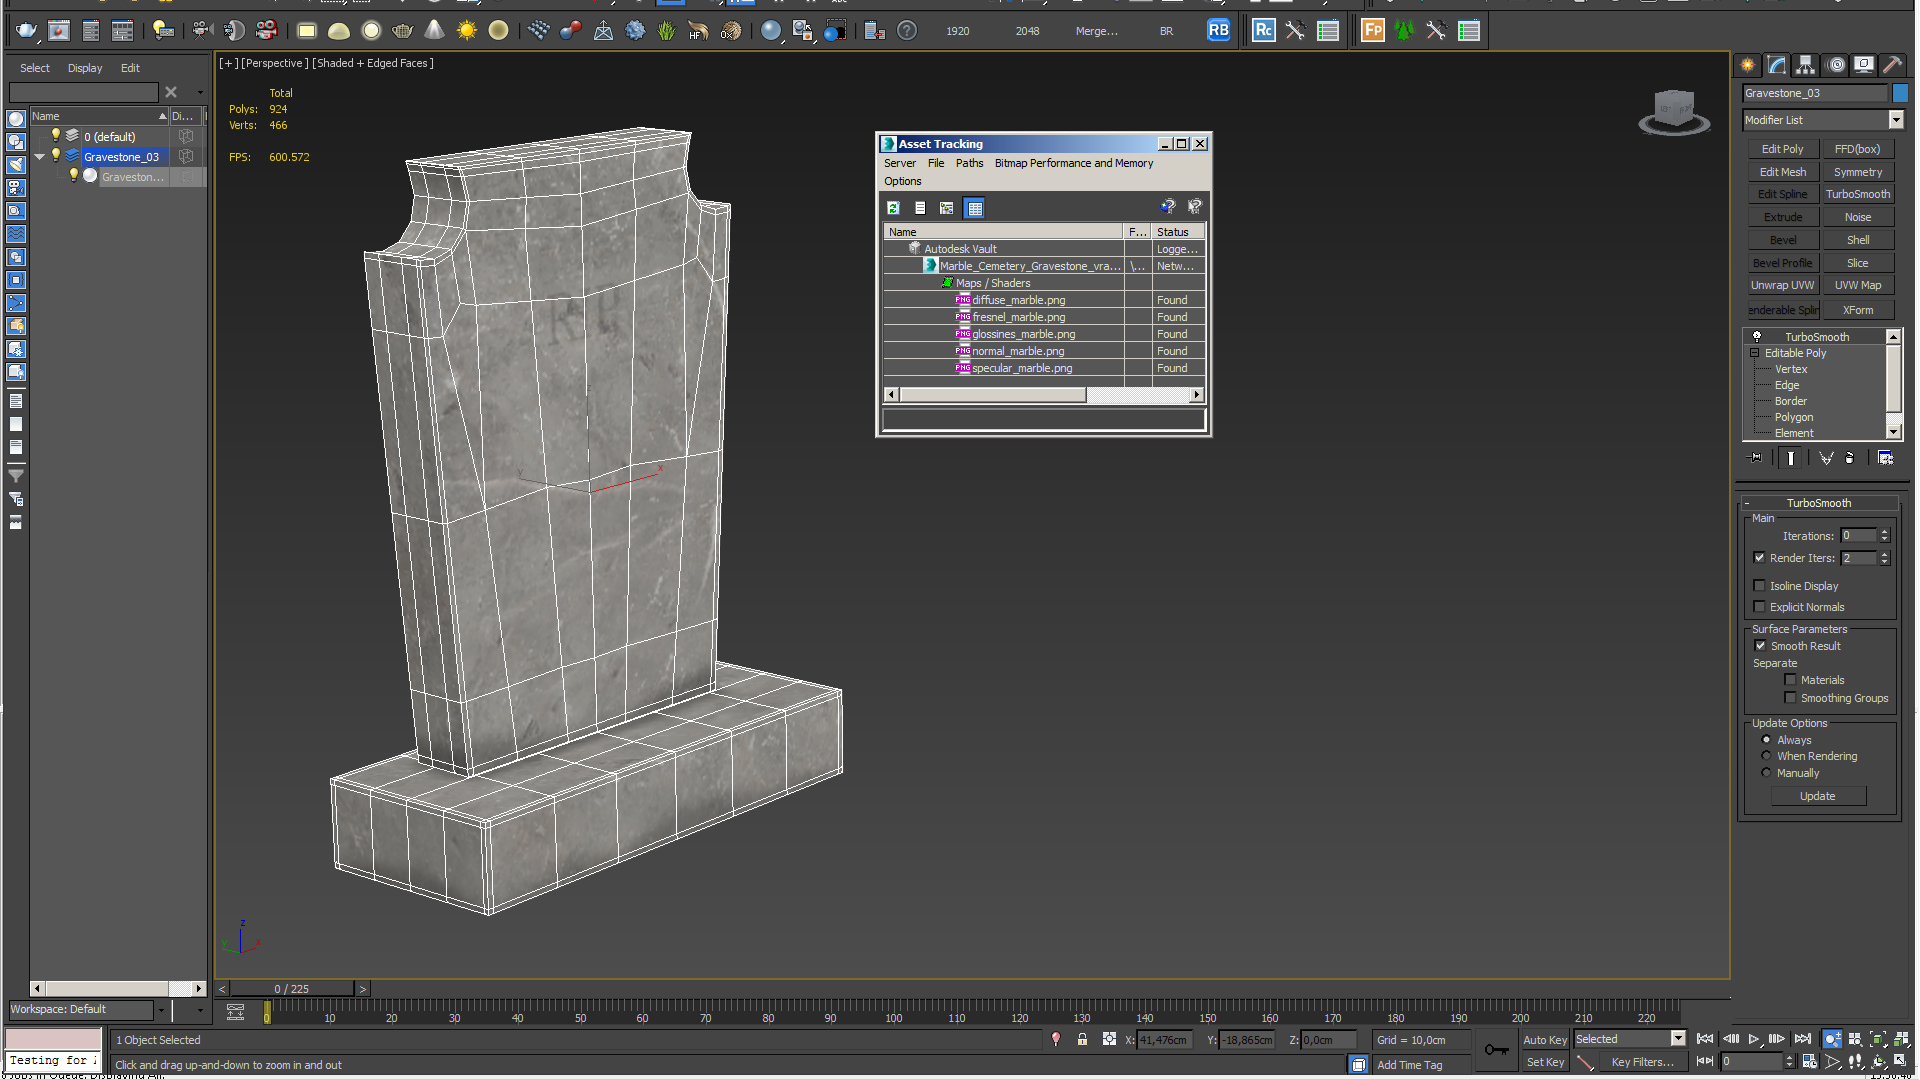Click the Motion panel tab icon
Viewport: 1920px width, 1080px height.
(1835, 65)
